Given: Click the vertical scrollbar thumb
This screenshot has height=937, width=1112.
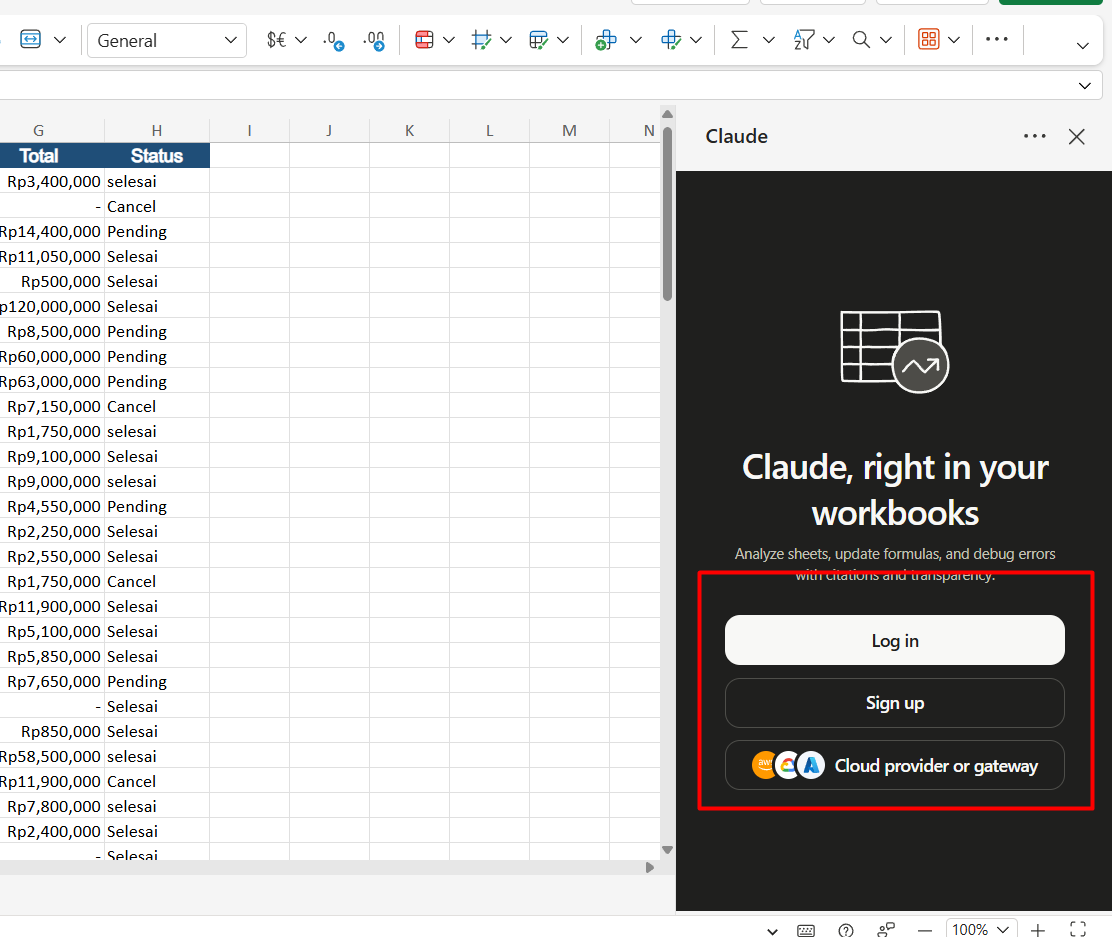Looking at the screenshot, I should coord(667,214).
